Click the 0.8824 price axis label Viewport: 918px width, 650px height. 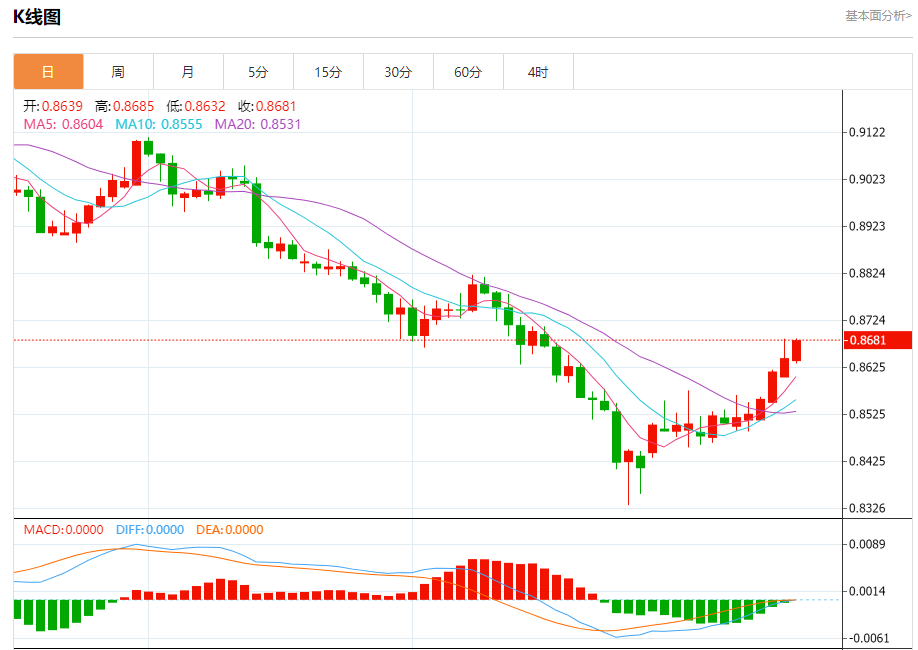coord(867,273)
